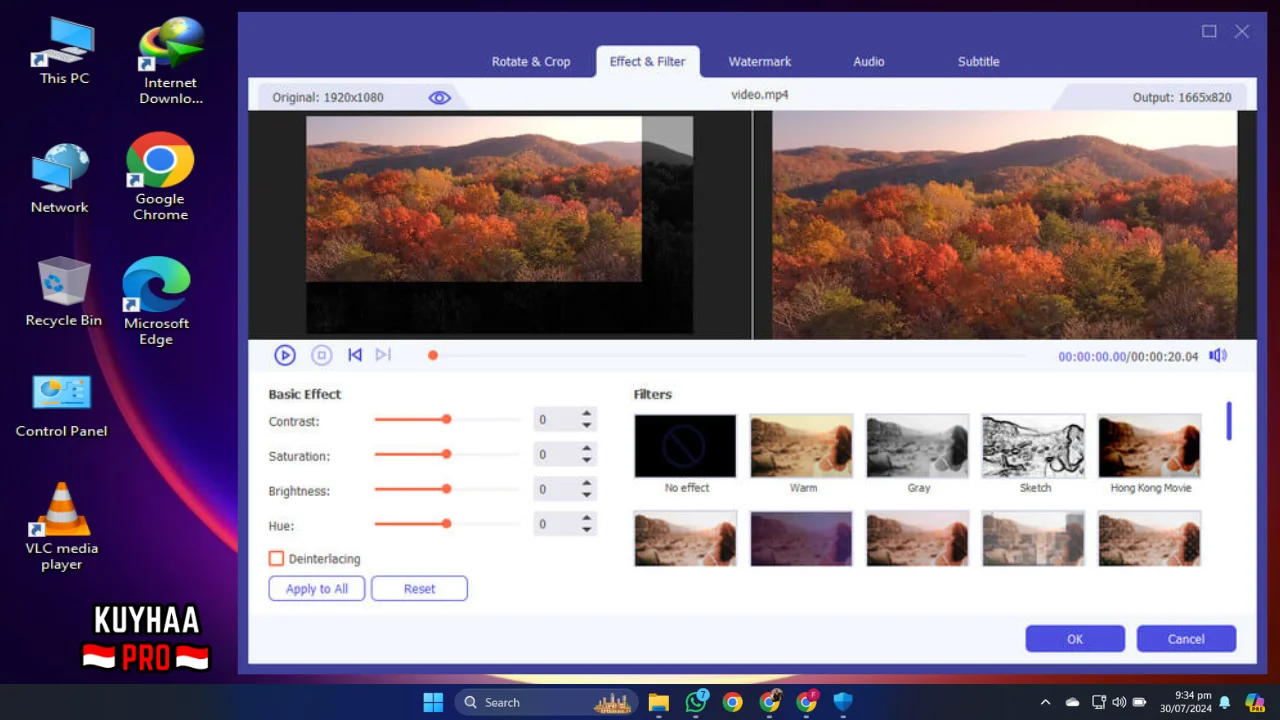Viewport: 1280px width, 720px height.
Task: Select the No effect filter
Action: 685,446
